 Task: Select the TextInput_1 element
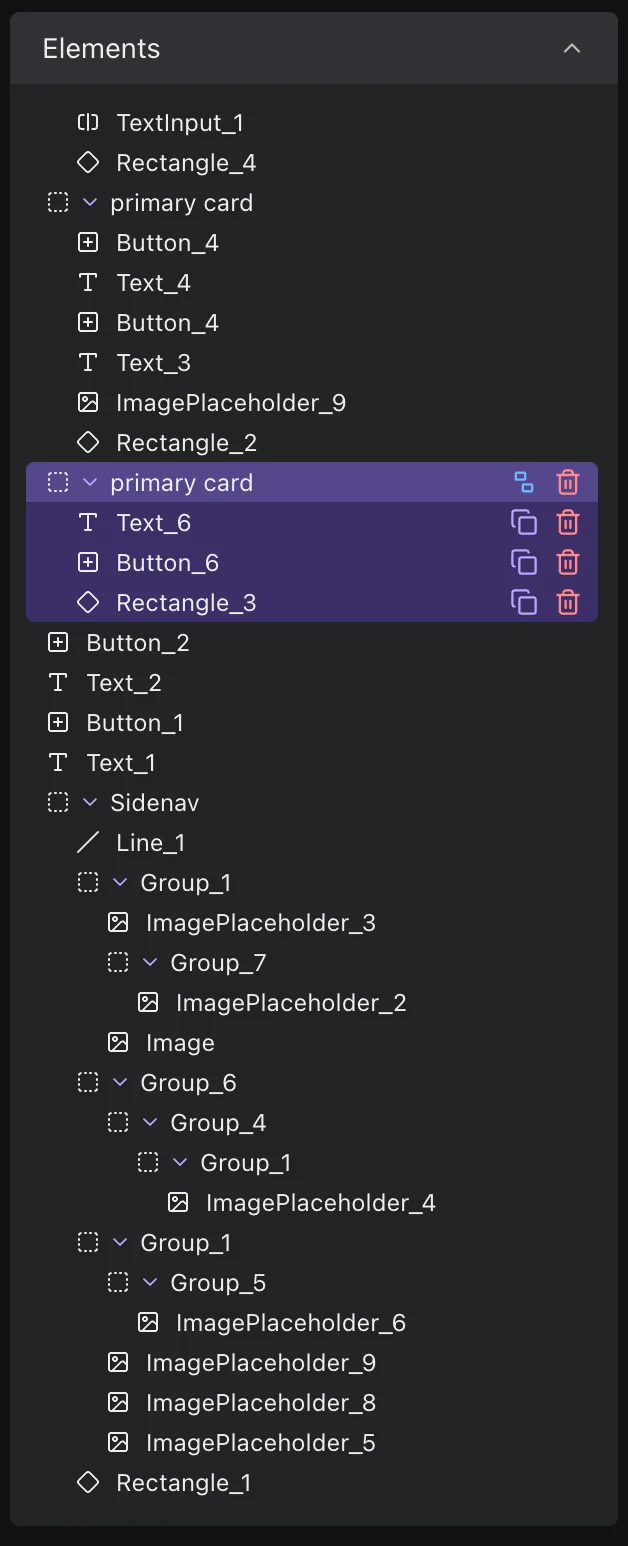[181, 122]
